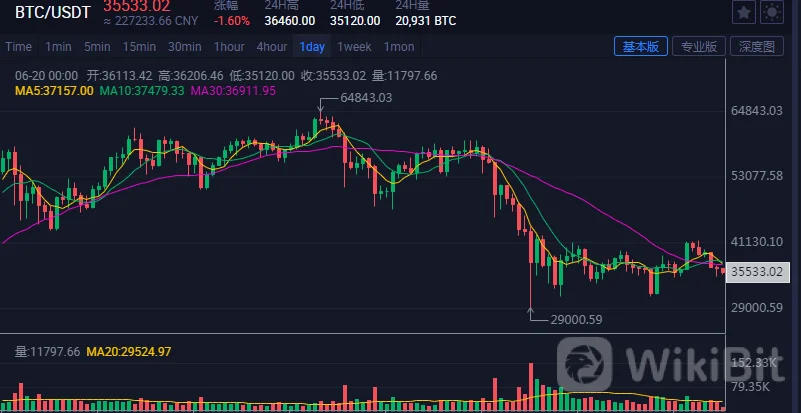Select the Time line chart view

pos(18,47)
